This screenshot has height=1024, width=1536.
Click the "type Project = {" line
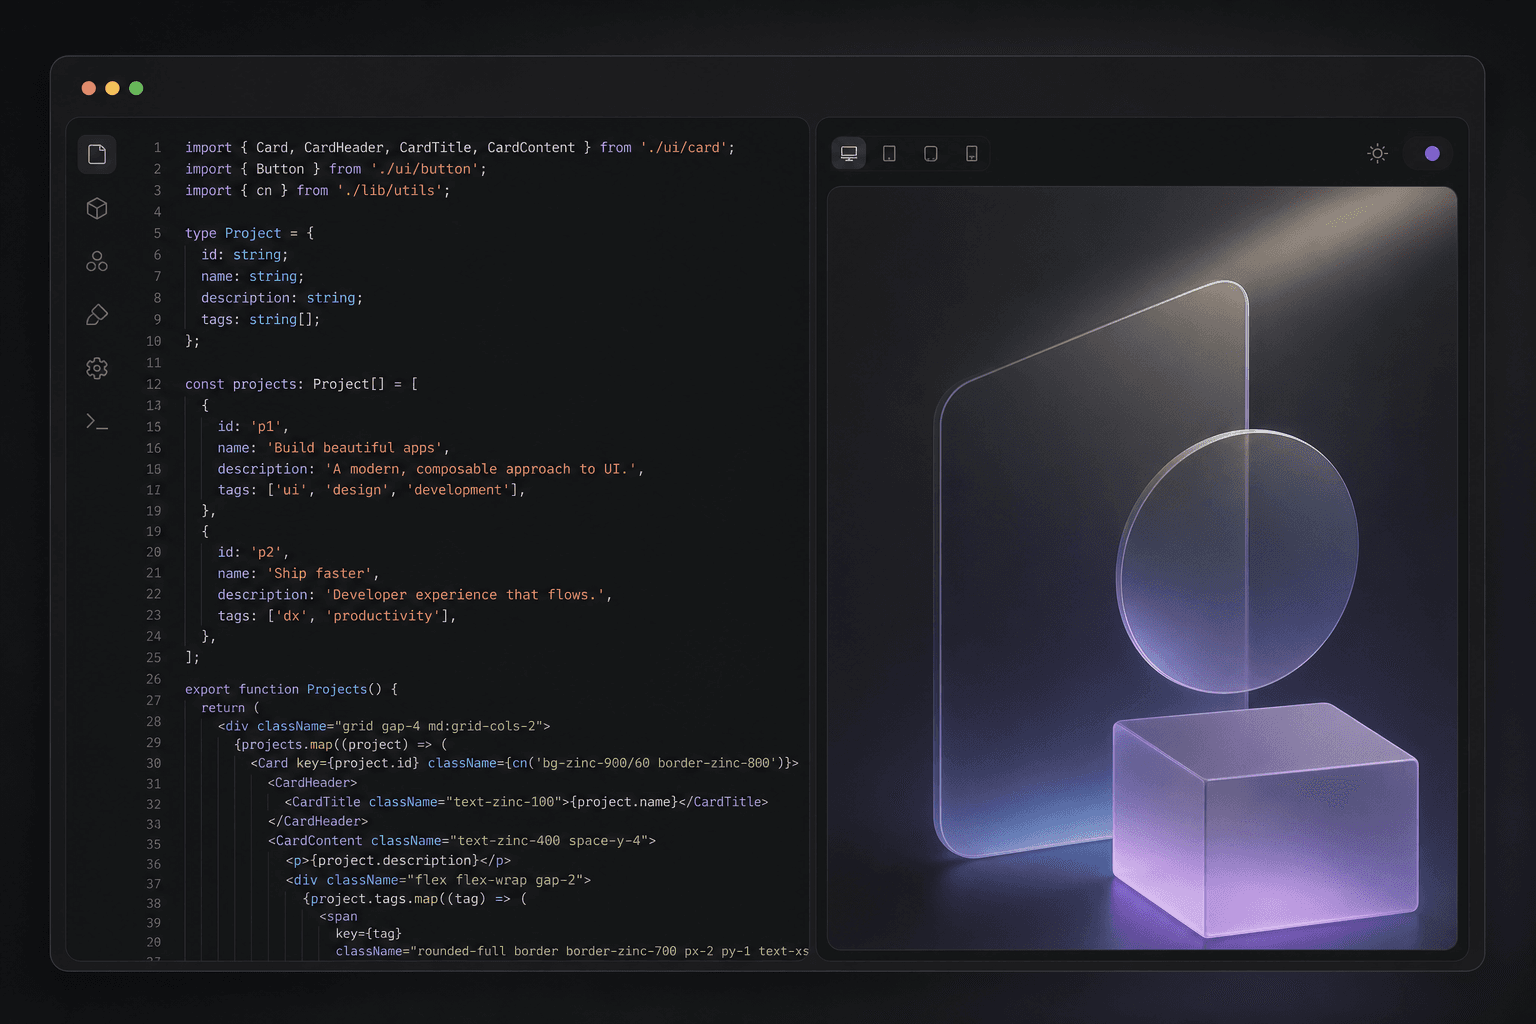coord(249,233)
